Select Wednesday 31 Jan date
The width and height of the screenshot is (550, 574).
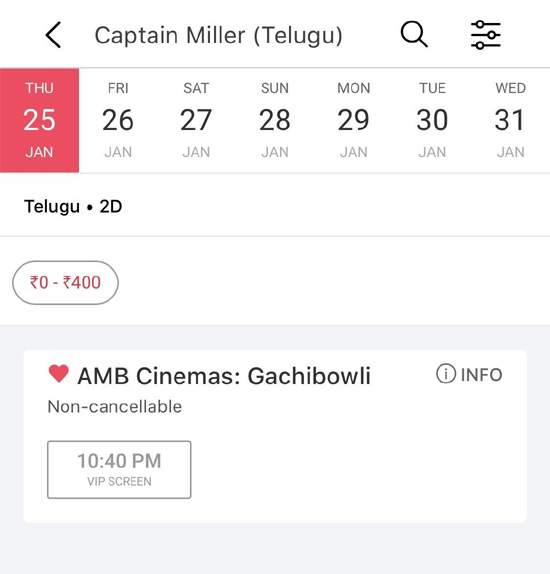click(510, 120)
